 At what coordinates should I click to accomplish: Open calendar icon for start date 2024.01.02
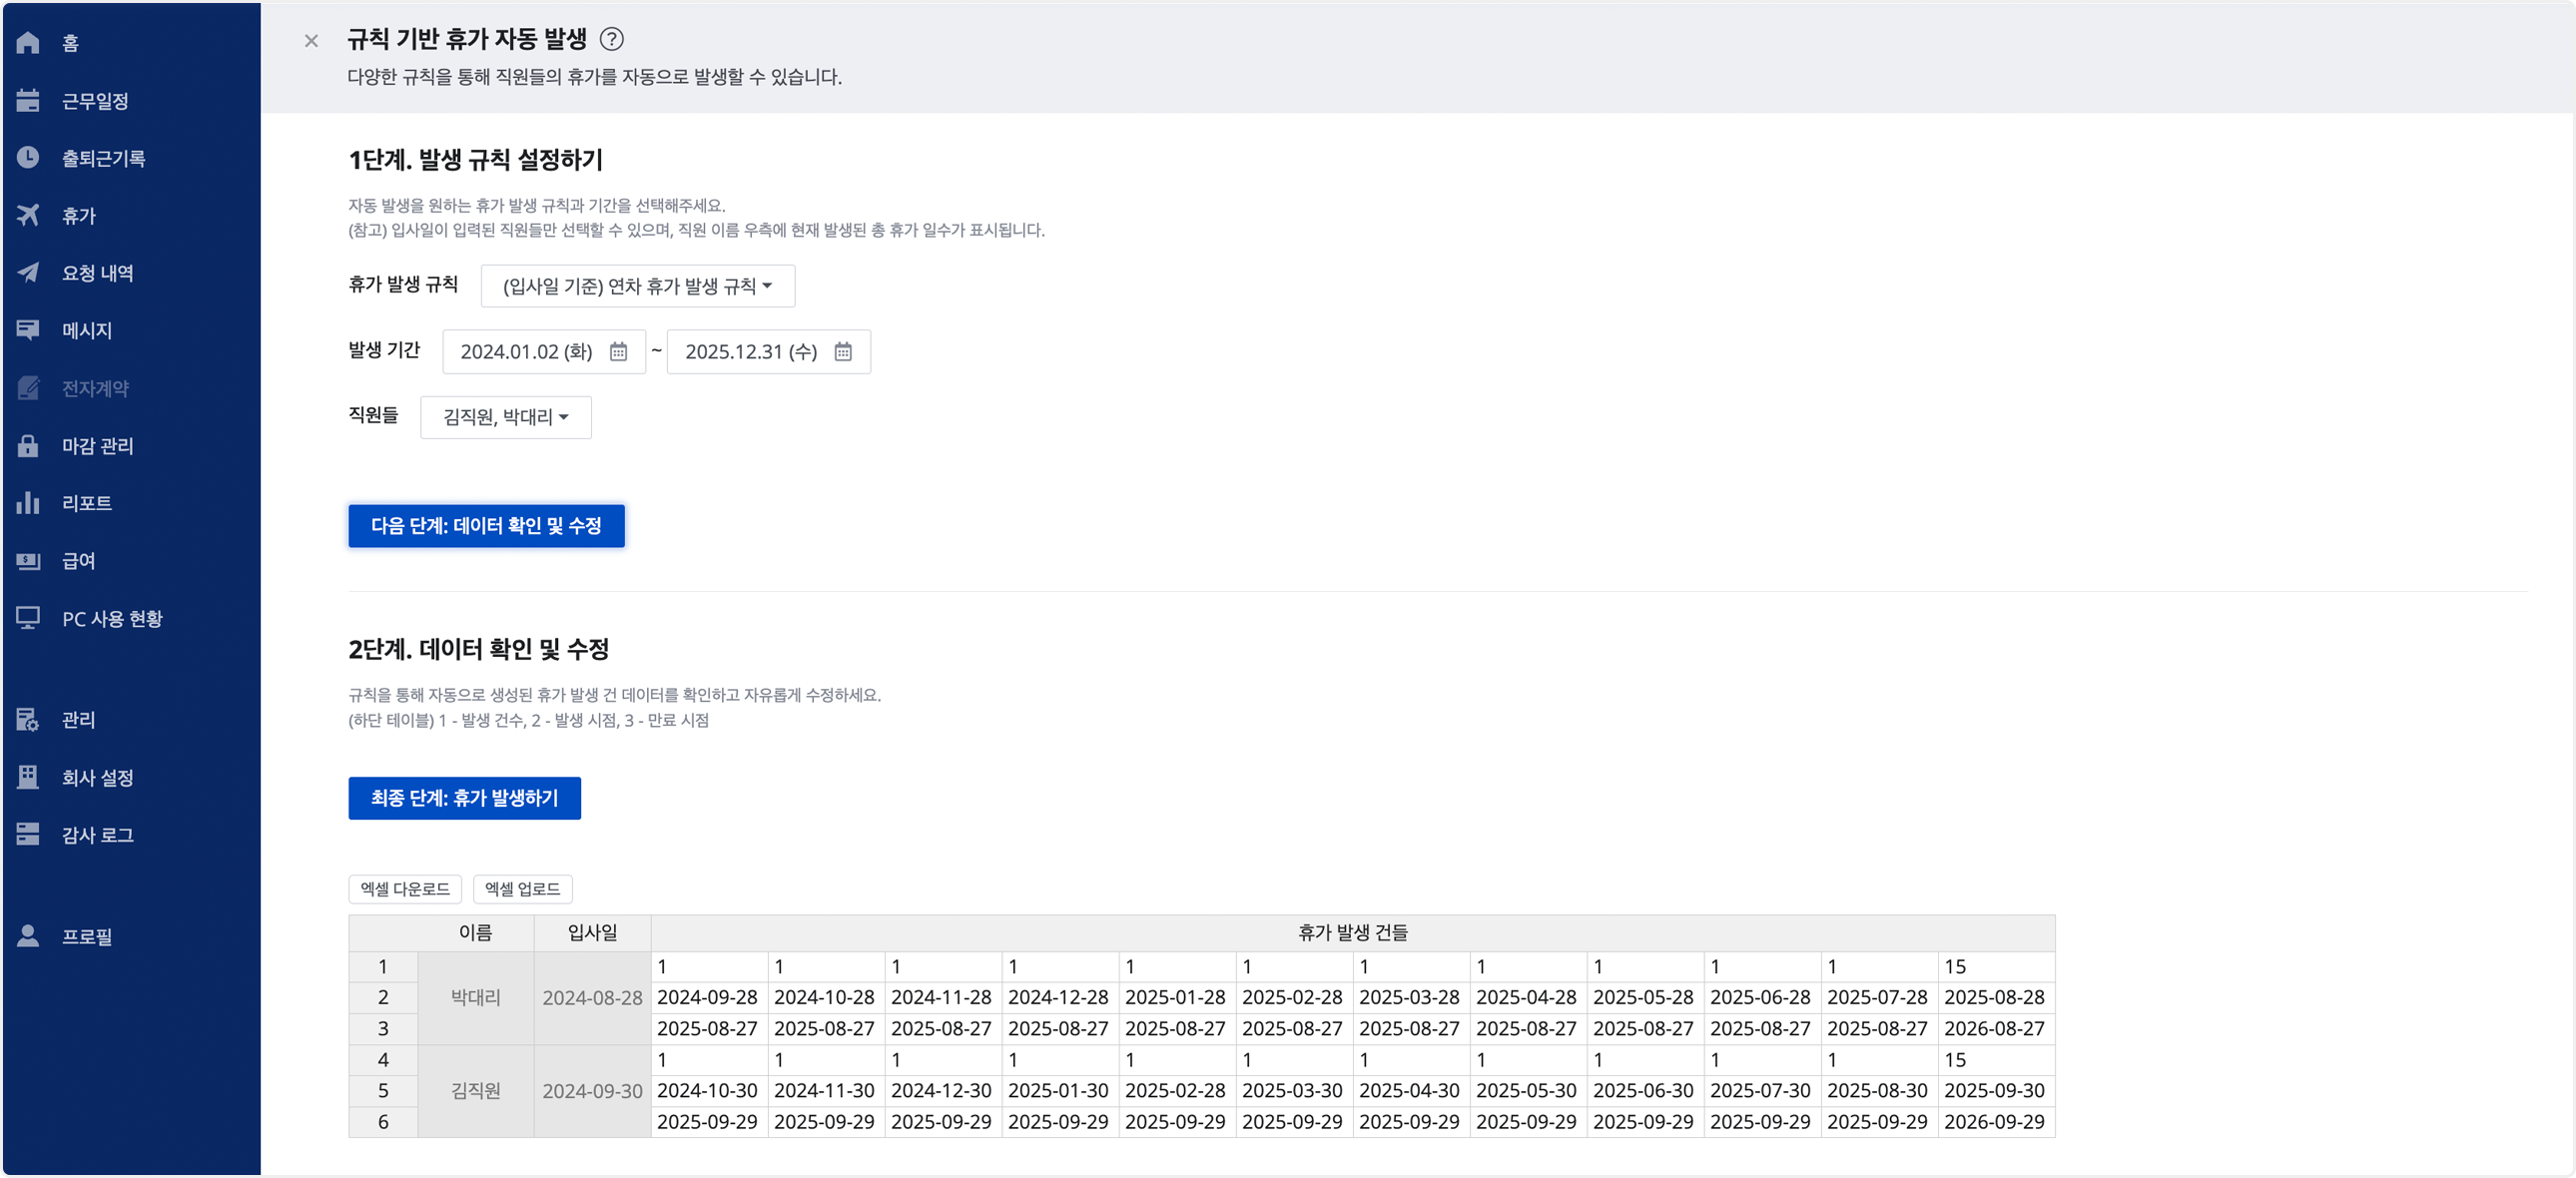(x=618, y=352)
